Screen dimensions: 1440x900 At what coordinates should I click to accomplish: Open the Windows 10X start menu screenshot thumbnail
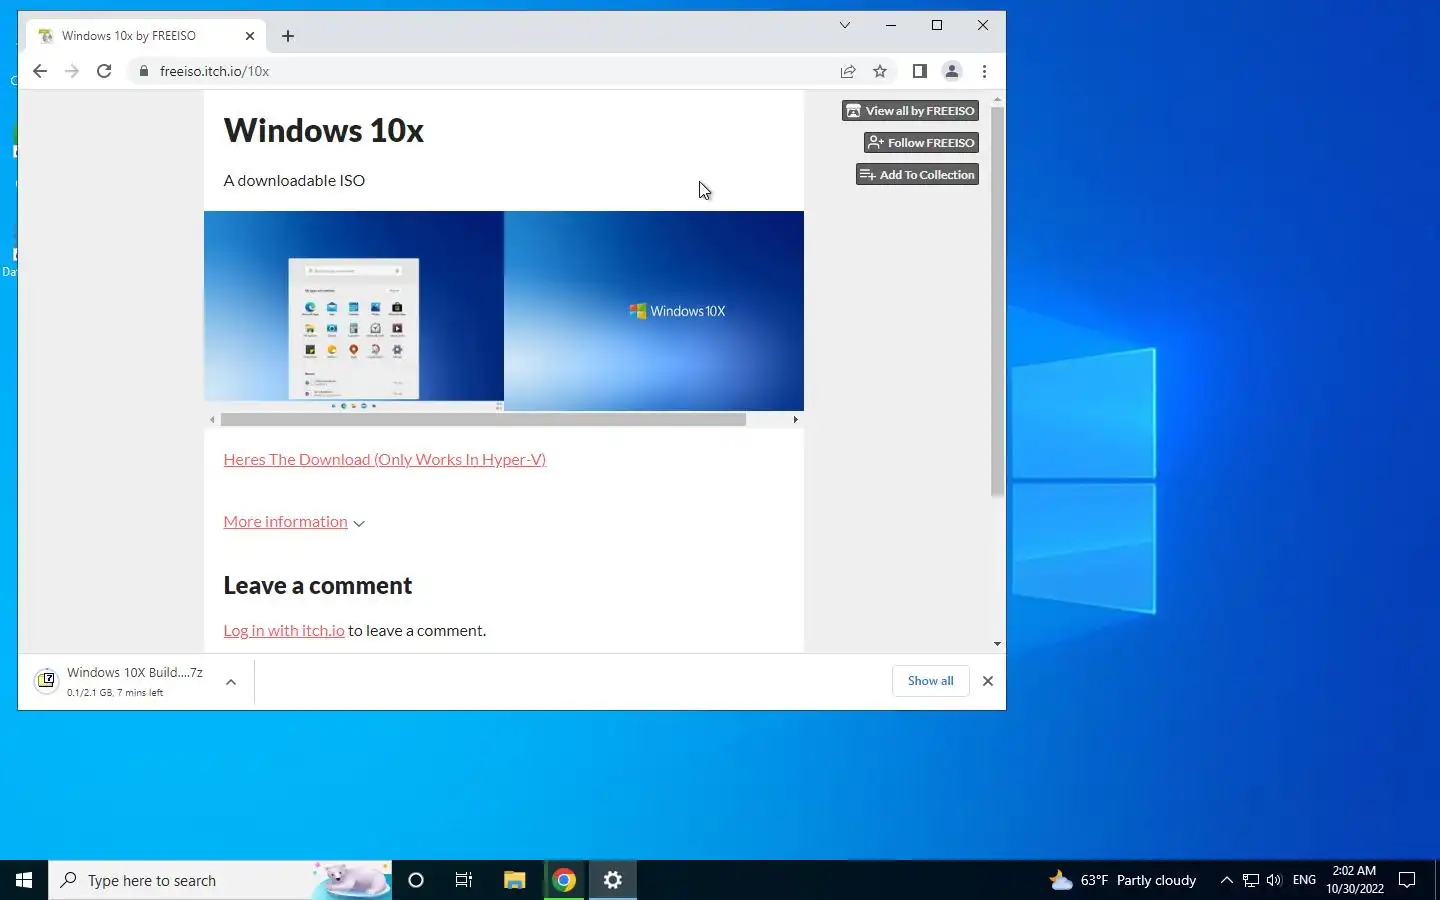coord(354,311)
